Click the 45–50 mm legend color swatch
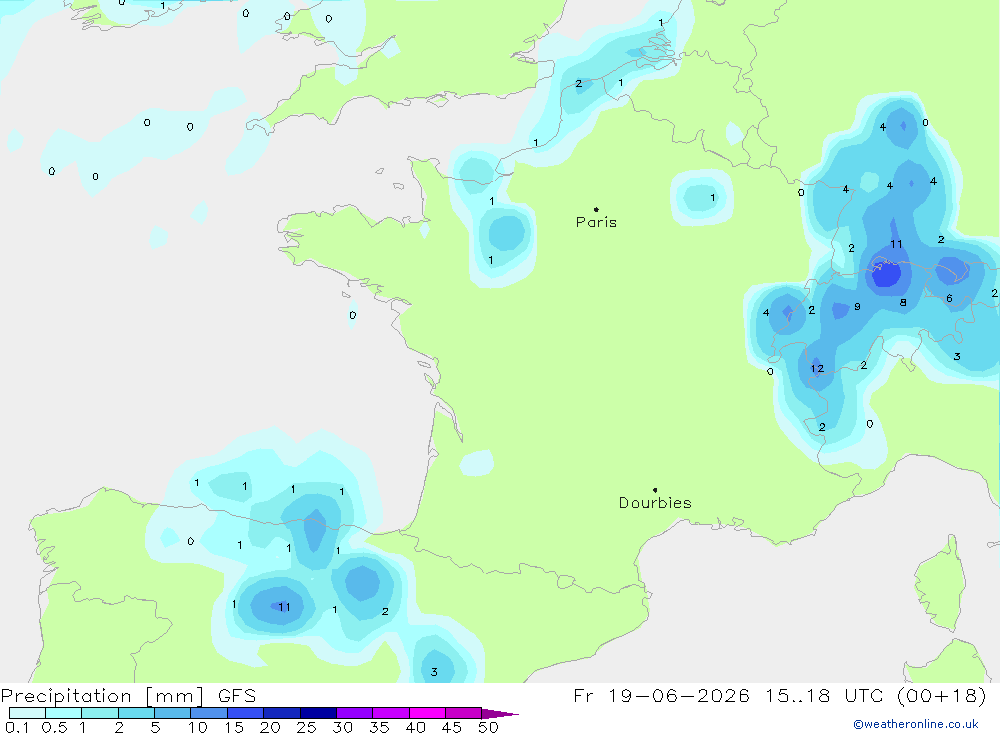1000x733 pixels. coord(464,713)
